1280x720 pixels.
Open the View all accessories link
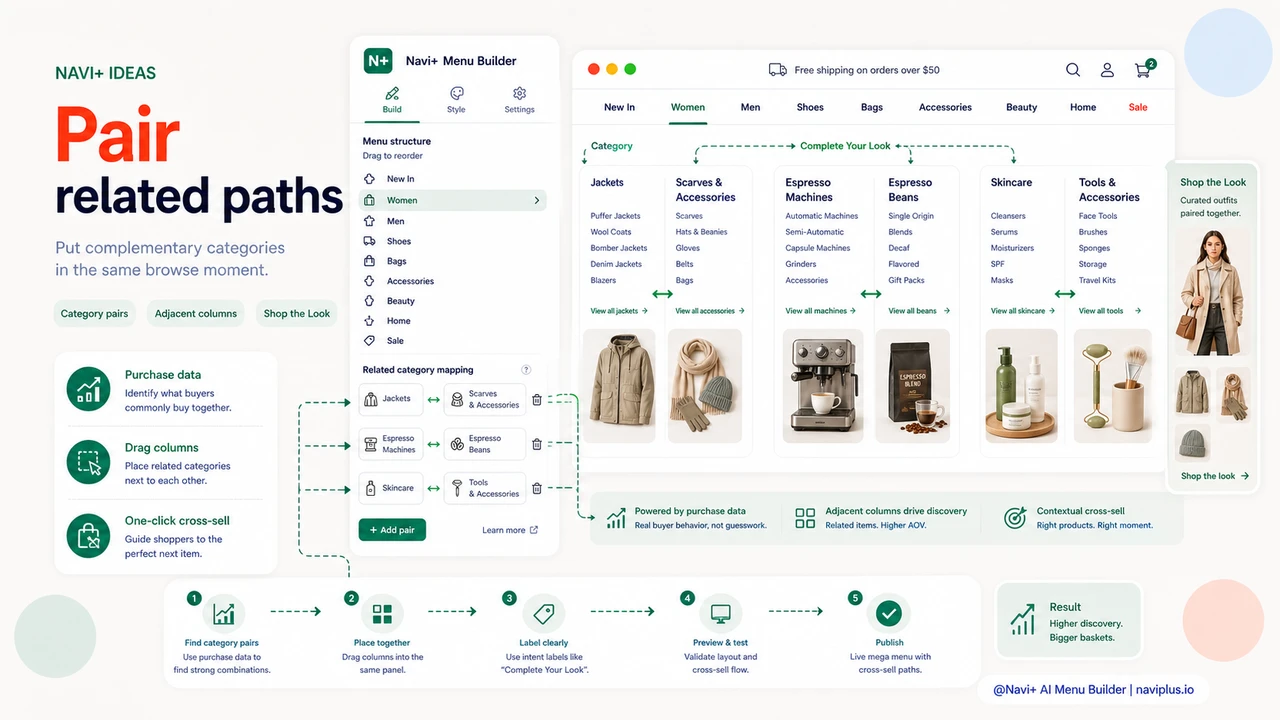tap(710, 311)
